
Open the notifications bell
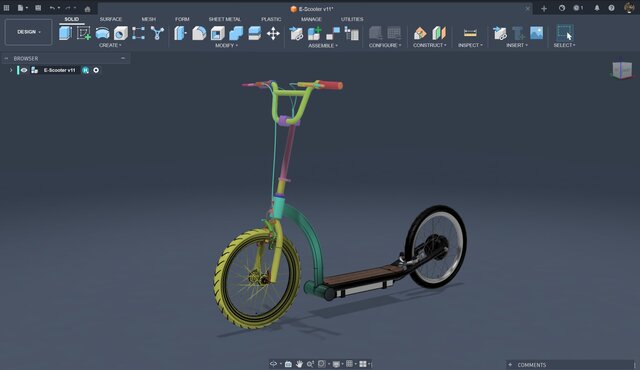(x=597, y=8)
